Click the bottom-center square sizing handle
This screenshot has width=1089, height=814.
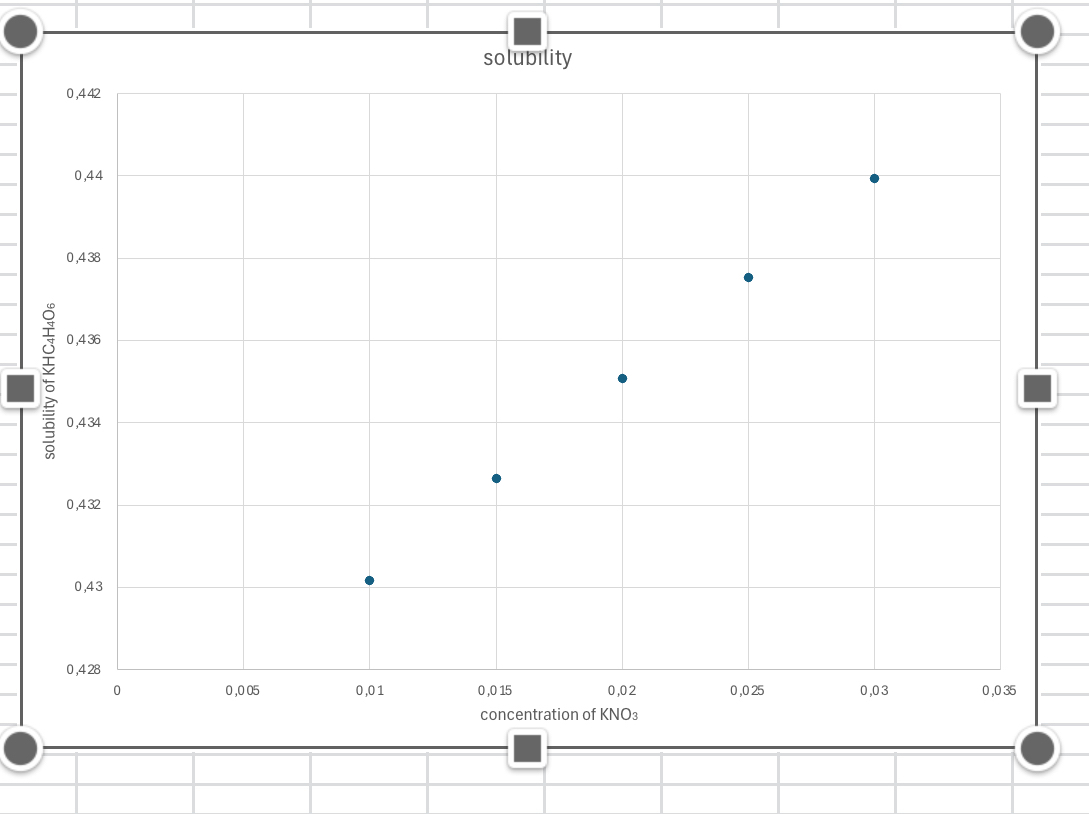528,748
